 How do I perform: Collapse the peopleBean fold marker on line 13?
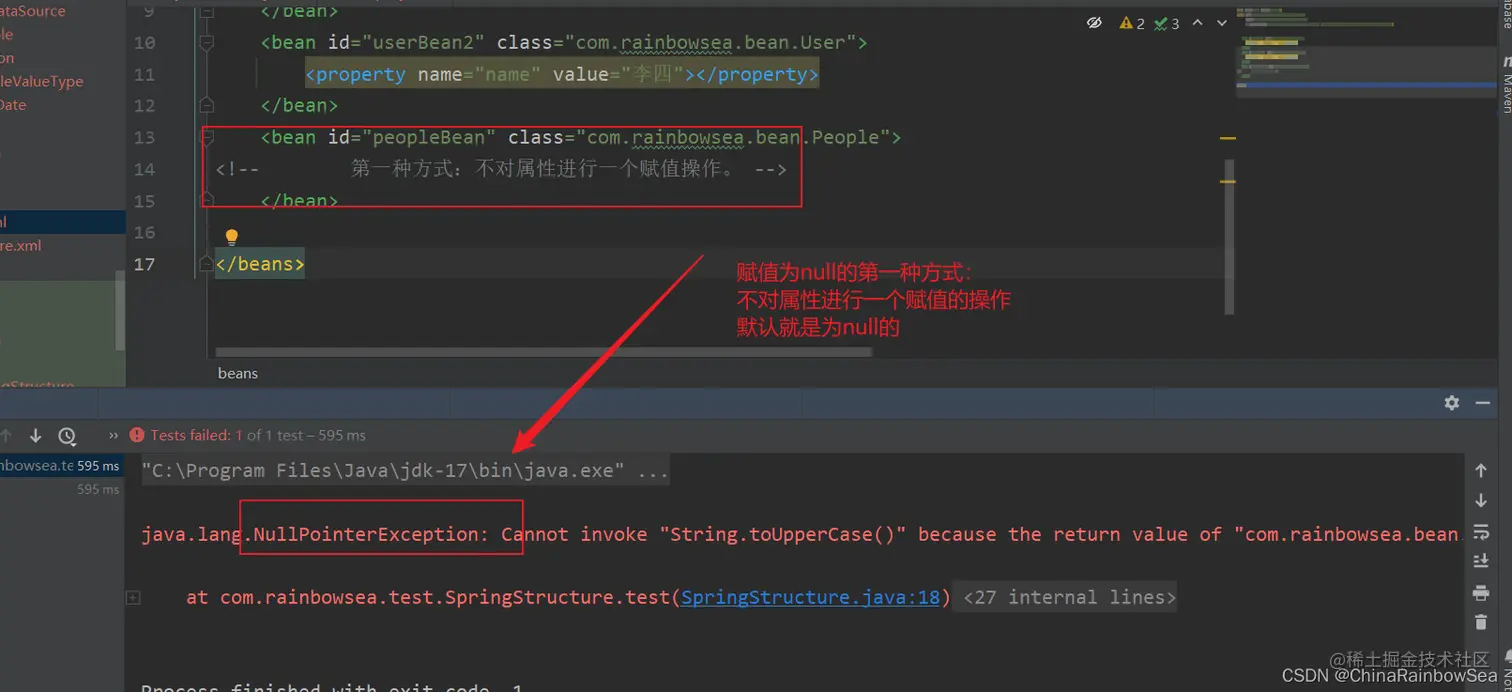click(x=207, y=137)
